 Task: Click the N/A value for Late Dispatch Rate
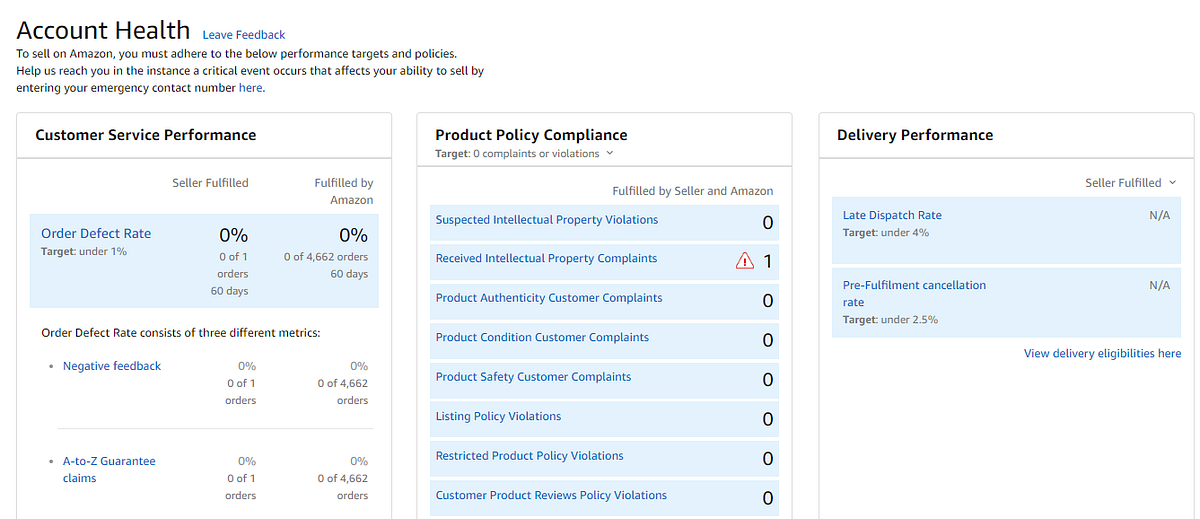pyautogui.click(x=1160, y=216)
